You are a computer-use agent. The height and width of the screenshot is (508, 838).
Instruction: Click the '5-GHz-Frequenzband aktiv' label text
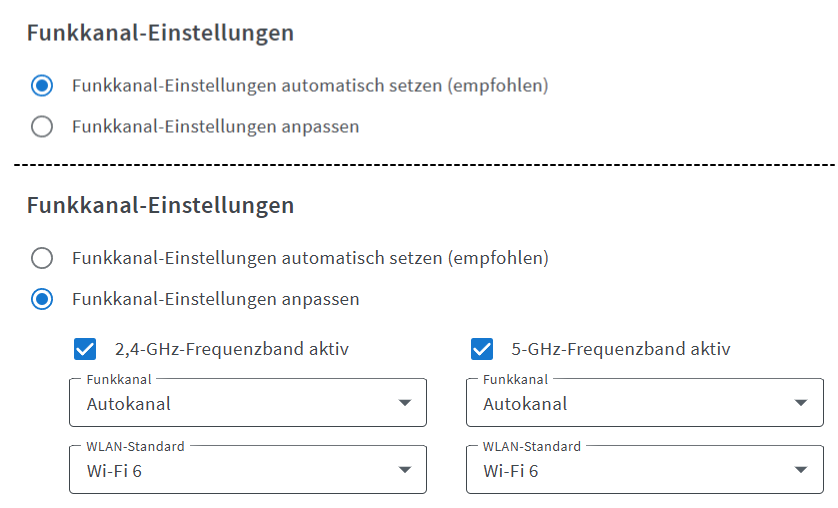(620, 349)
